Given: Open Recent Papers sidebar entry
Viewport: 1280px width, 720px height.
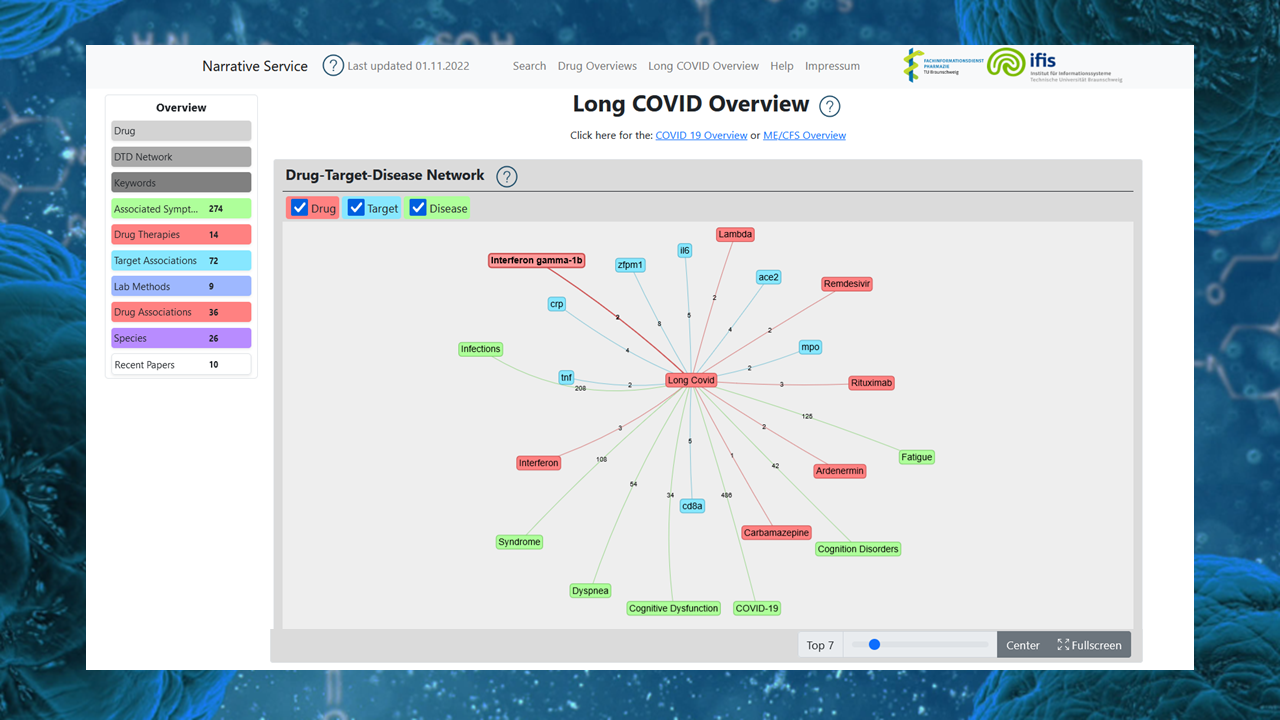Looking at the screenshot, I should (181, 365).
